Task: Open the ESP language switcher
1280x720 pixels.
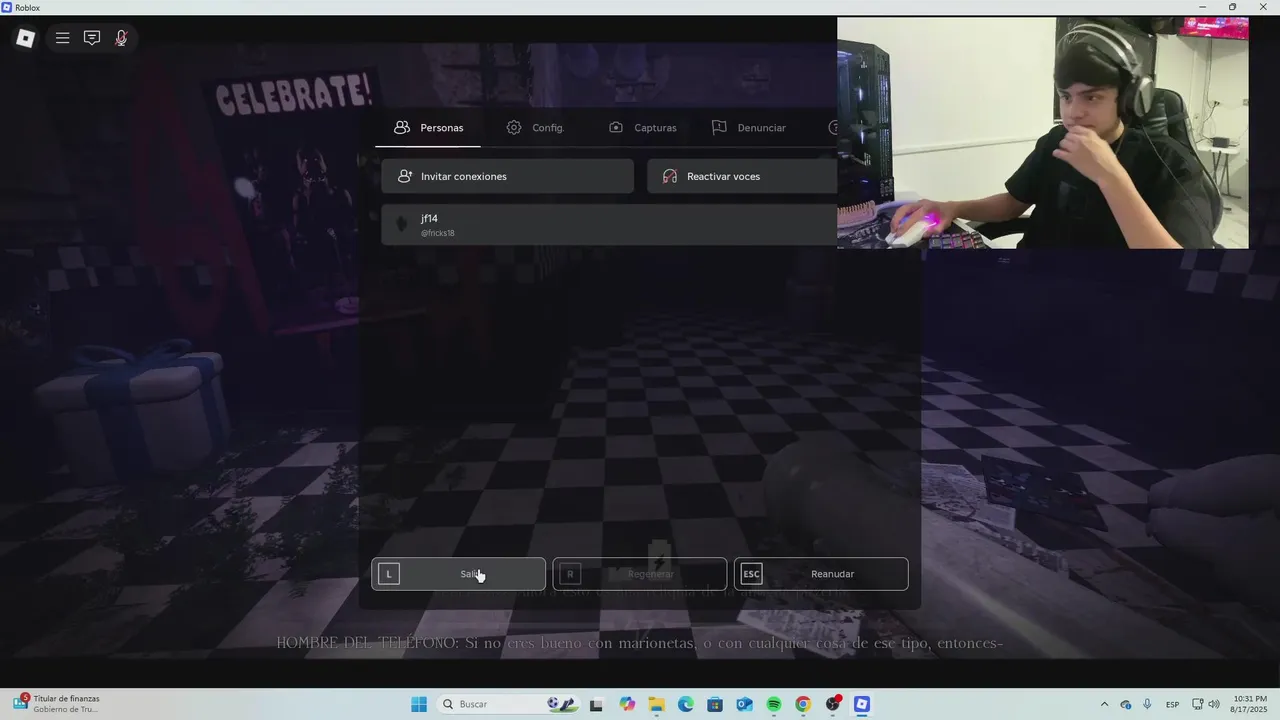Action: pos(1172,704)
